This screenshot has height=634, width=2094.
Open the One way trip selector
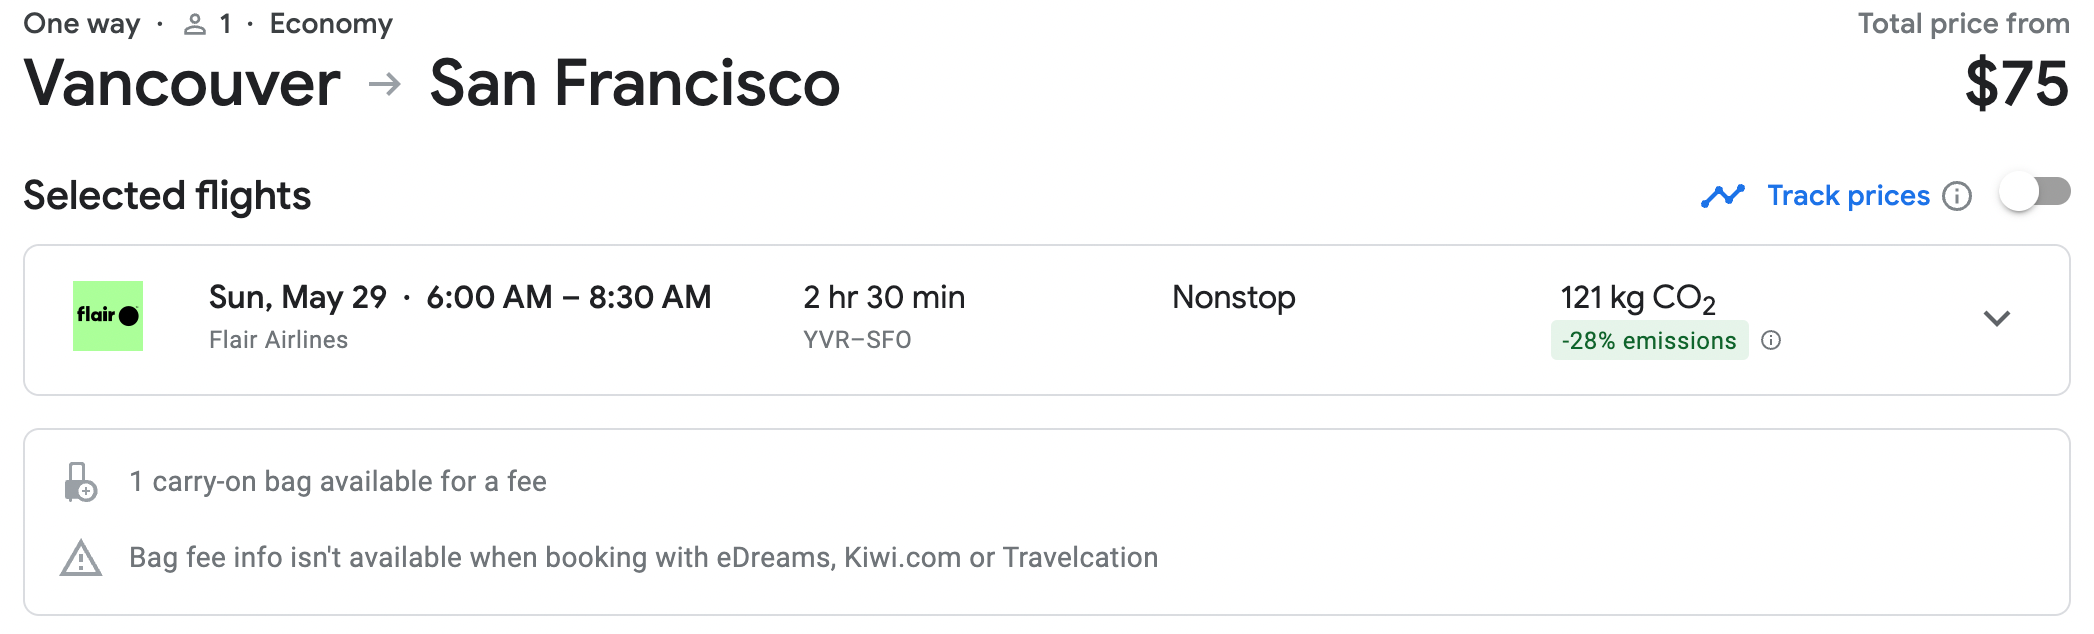[80, 22]
